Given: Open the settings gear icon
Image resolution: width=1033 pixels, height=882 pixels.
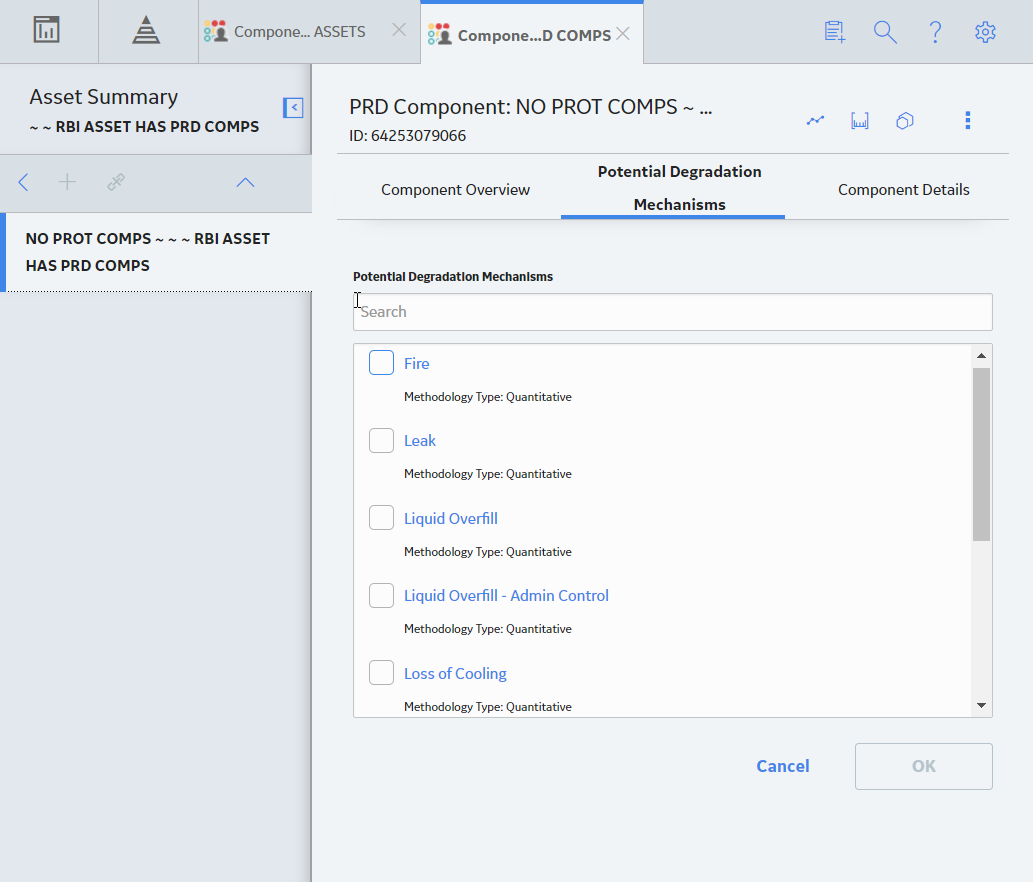Looking at the screenshot, I should (x=985, y=32).
